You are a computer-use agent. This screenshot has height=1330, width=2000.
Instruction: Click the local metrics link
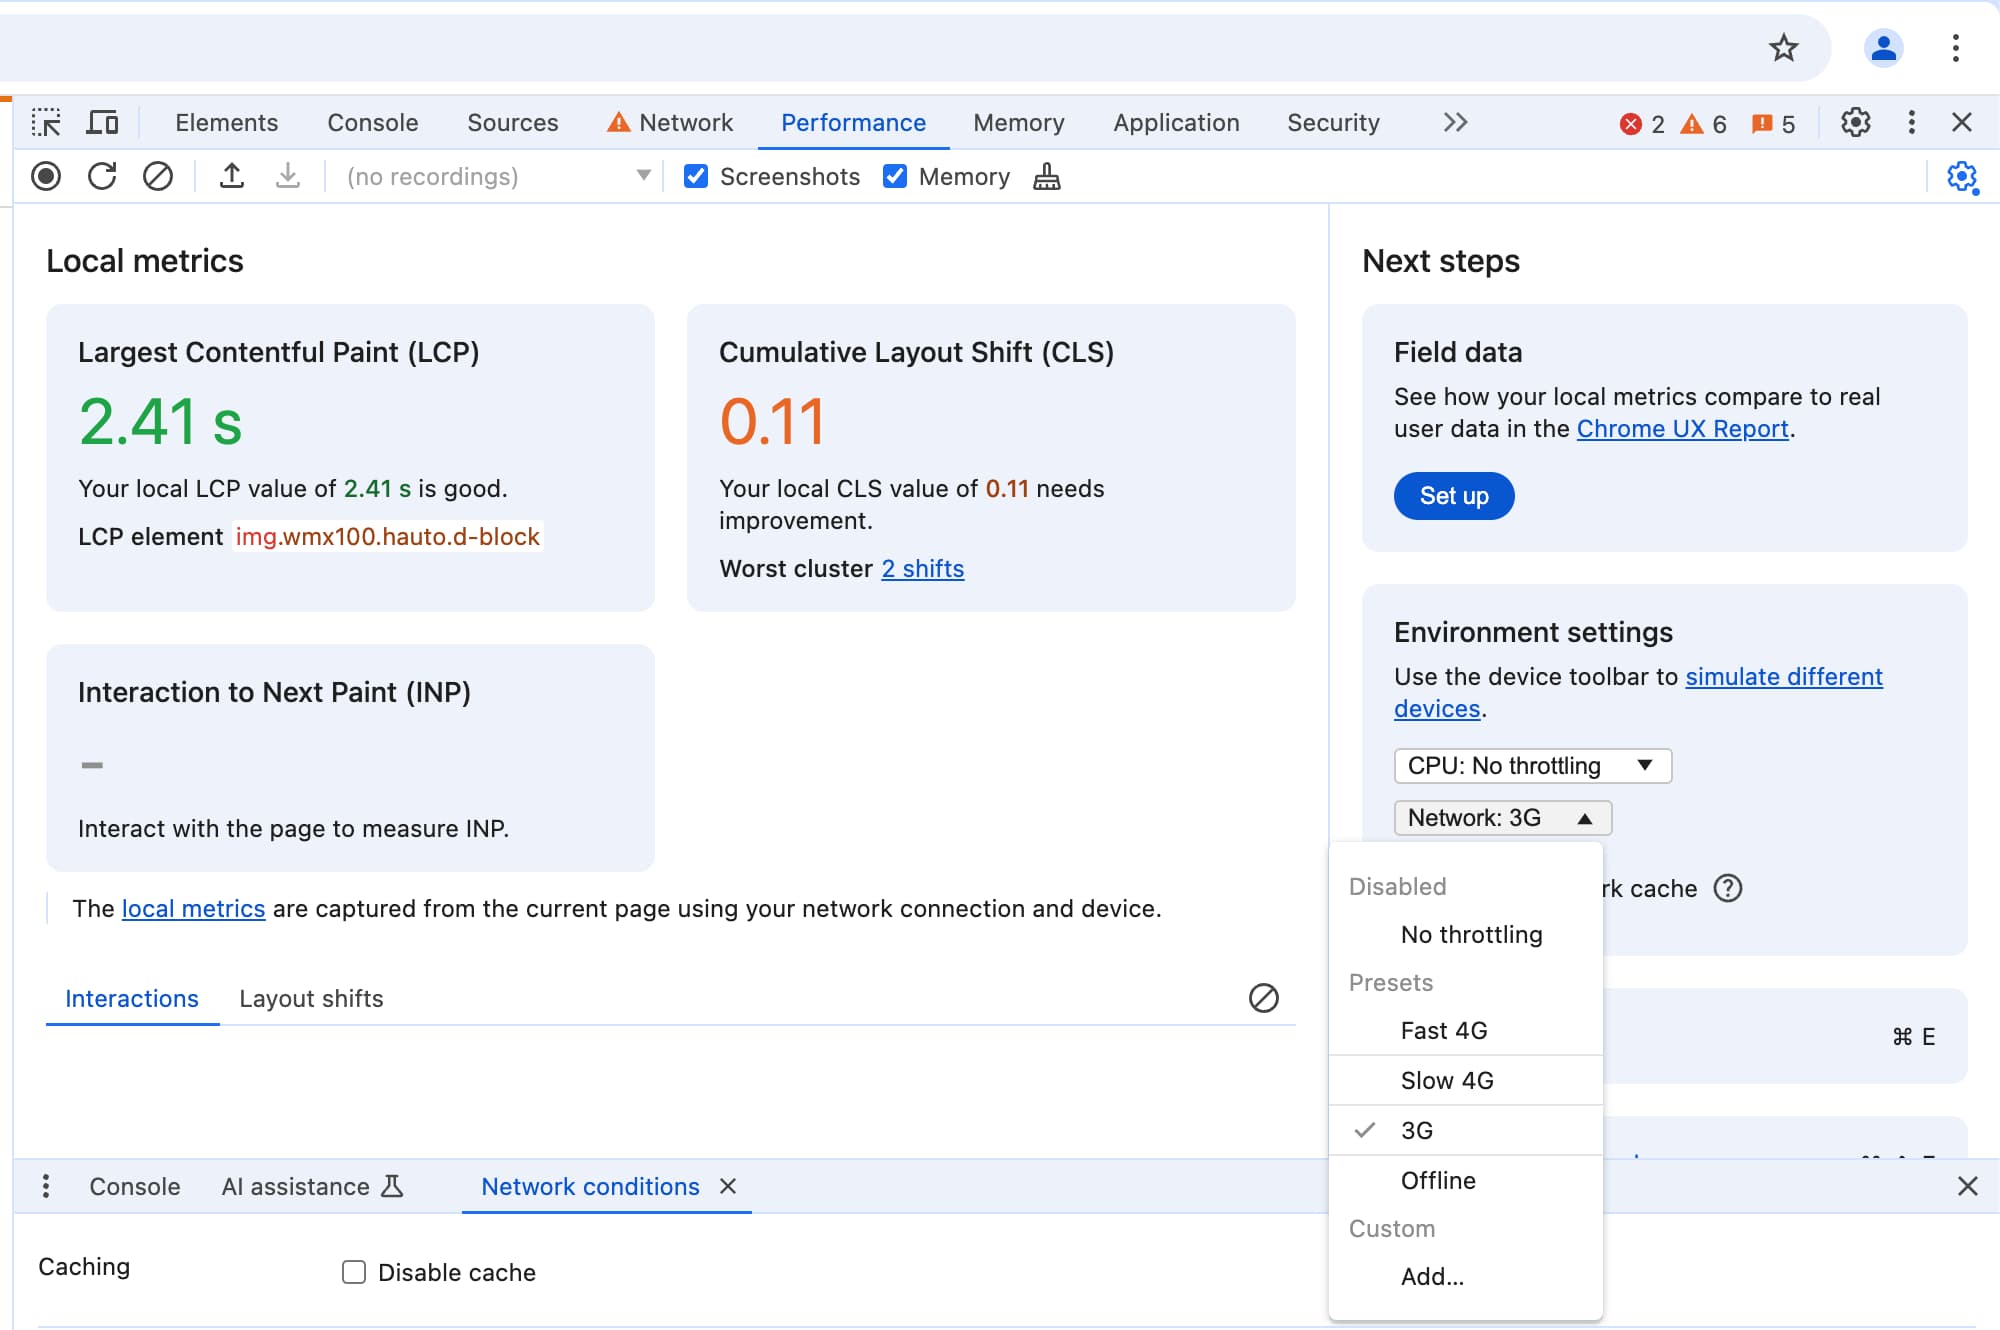click(193, 908)
